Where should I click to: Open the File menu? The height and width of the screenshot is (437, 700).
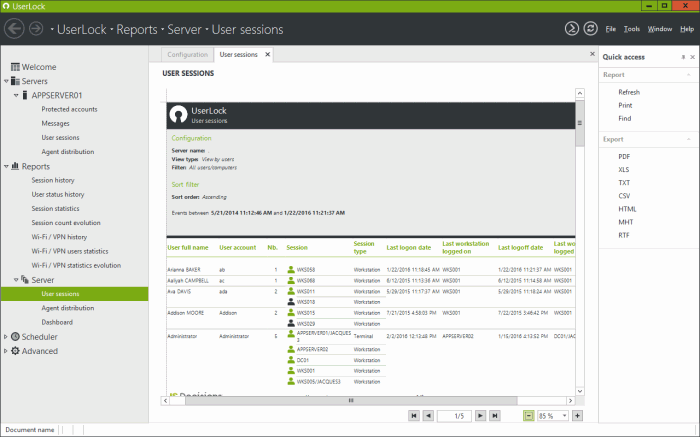[611, 29]
